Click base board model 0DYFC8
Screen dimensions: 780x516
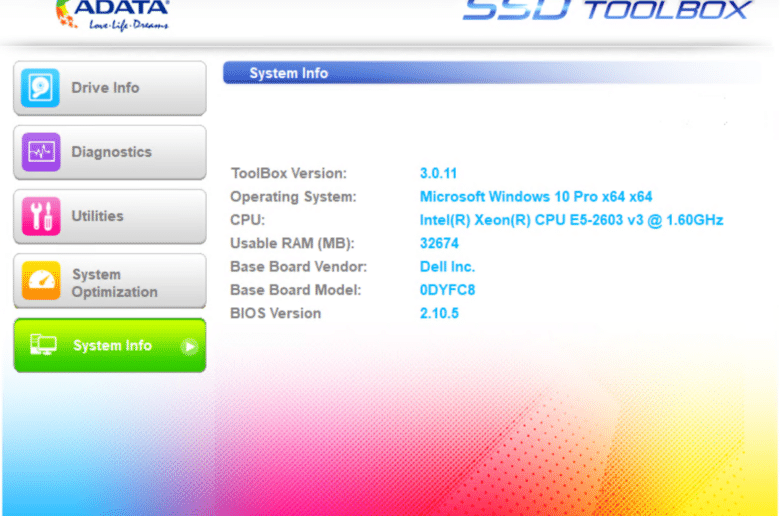pos(447,290)
